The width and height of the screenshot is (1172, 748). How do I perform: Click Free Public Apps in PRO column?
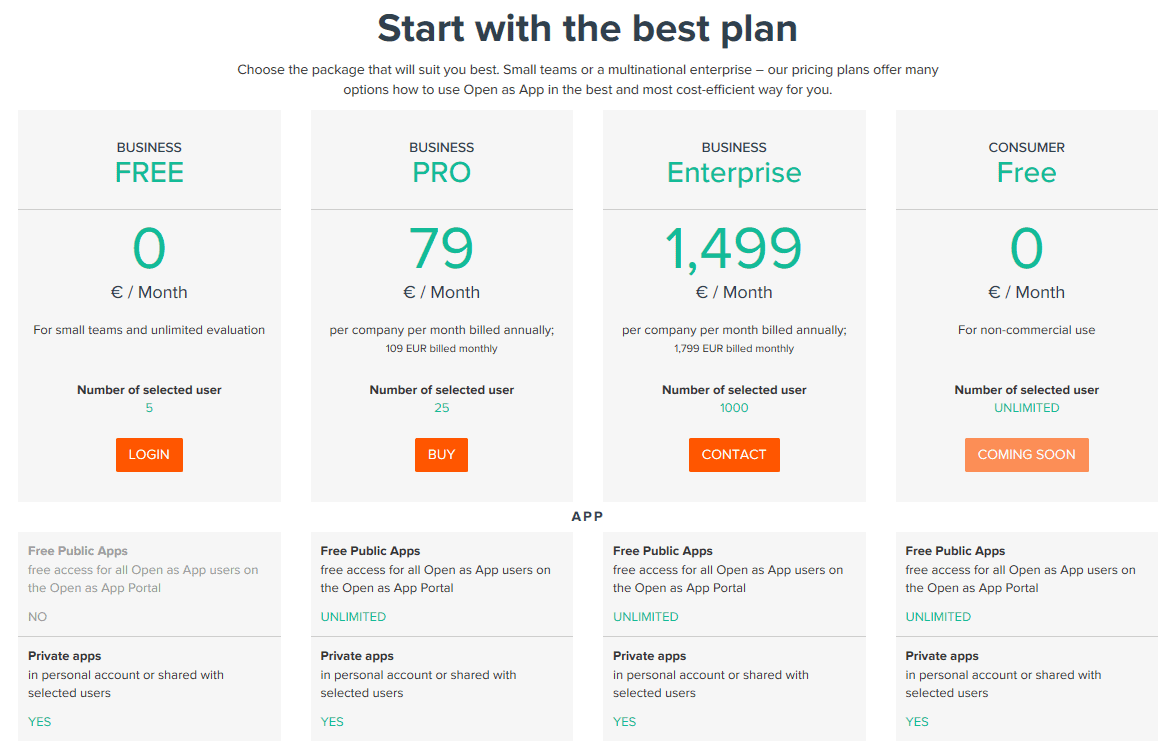pyautogui.click(x=370, y=551)
